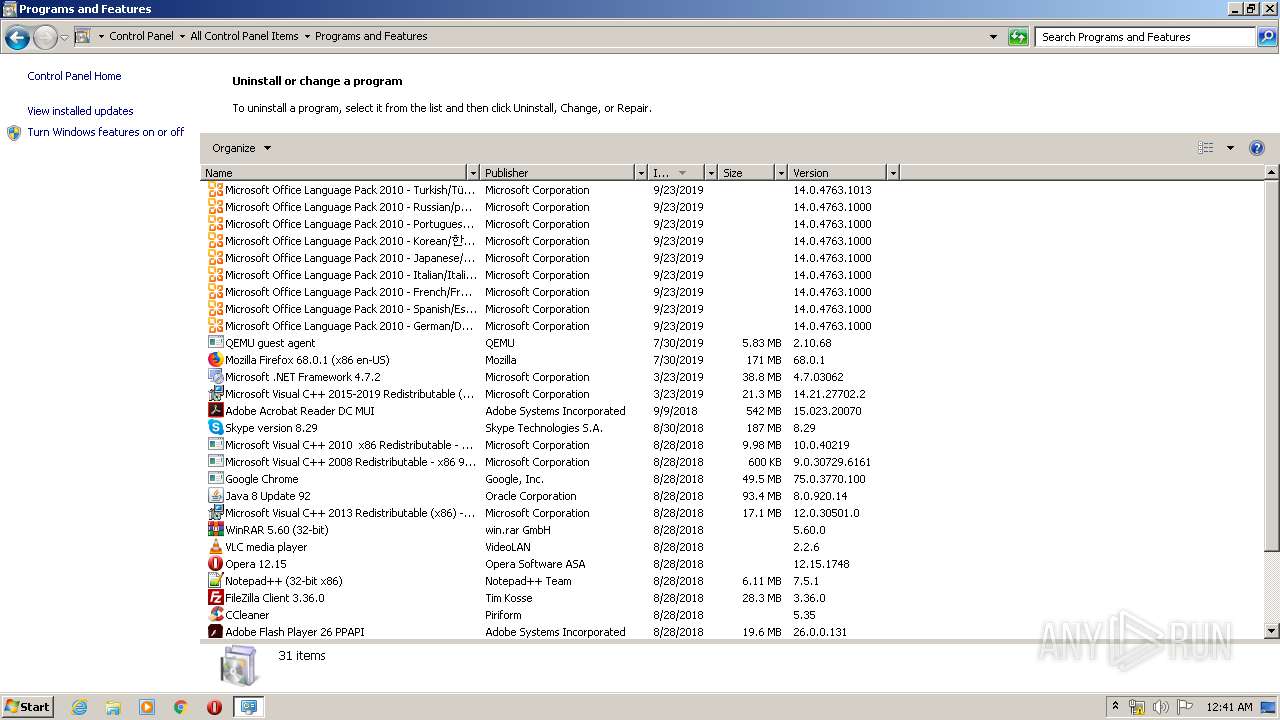Click the Skype version 8.29 icon
The width and height of the screenshot is (1280, 720).
tap(215, 428)
